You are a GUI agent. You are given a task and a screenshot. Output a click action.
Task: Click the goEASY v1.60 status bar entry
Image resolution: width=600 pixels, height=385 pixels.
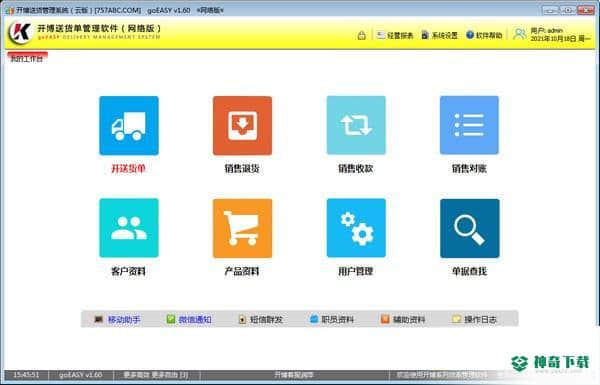coord(81,375)
